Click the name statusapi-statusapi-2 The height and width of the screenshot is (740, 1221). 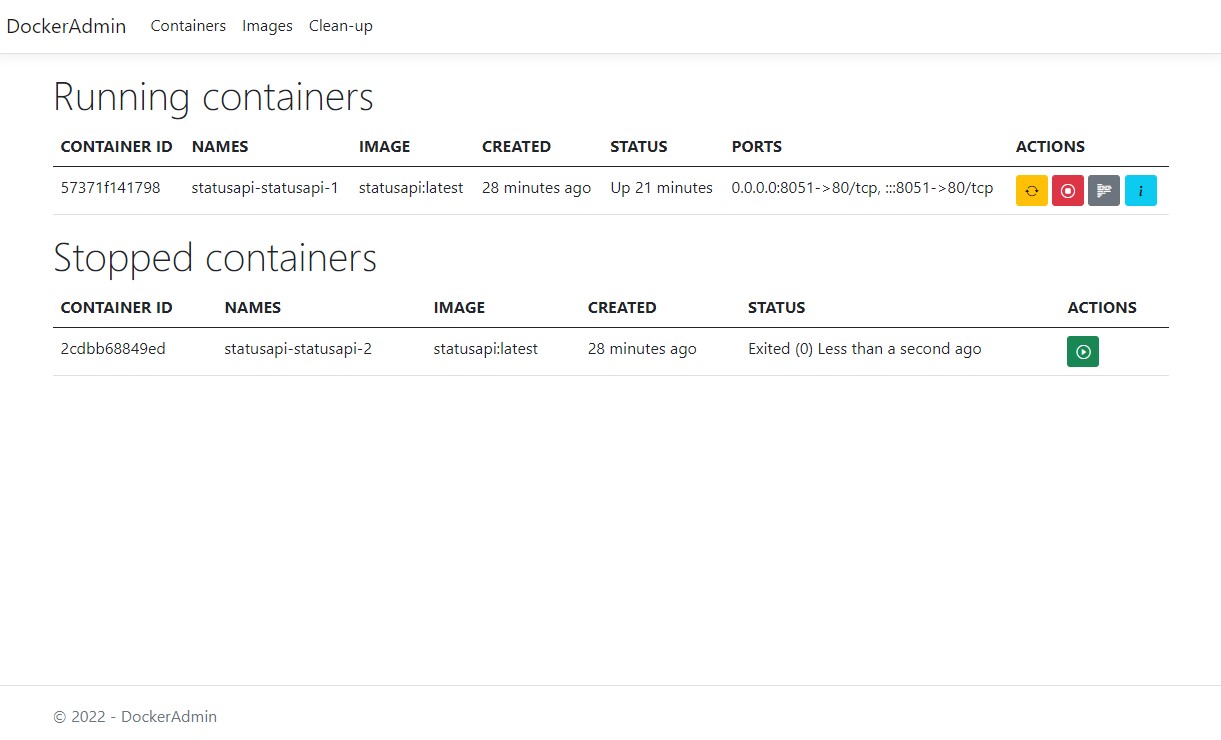point(298,349)
